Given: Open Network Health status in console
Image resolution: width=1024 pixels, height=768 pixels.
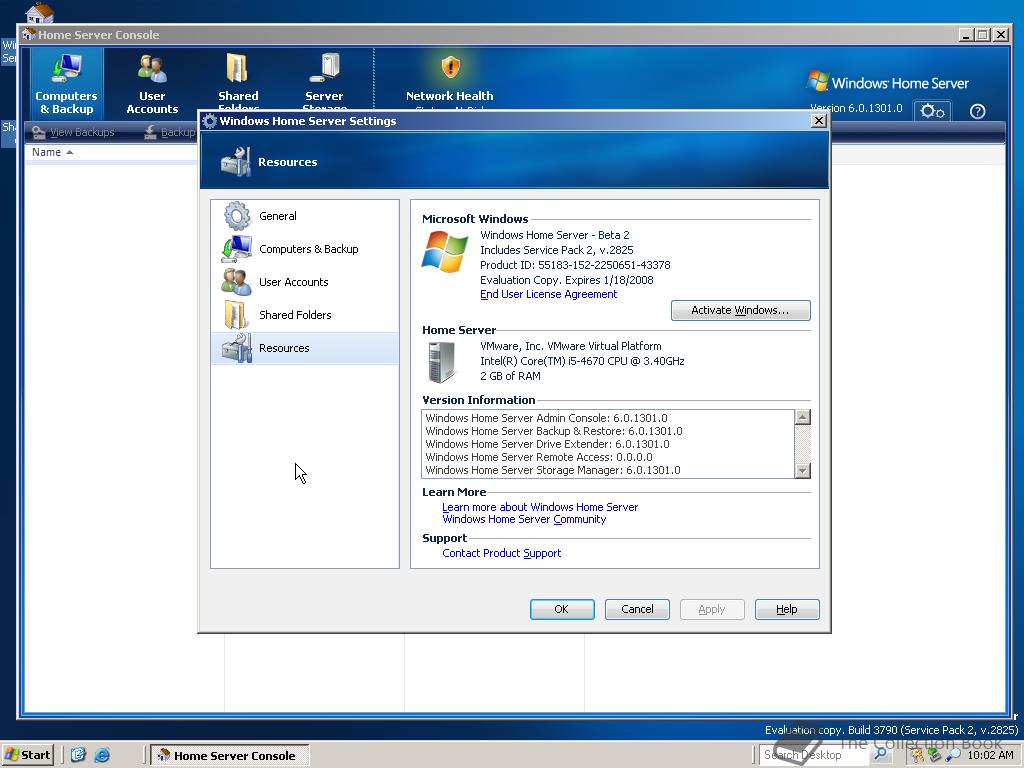Looking at the screenshot, I should 449,82.
